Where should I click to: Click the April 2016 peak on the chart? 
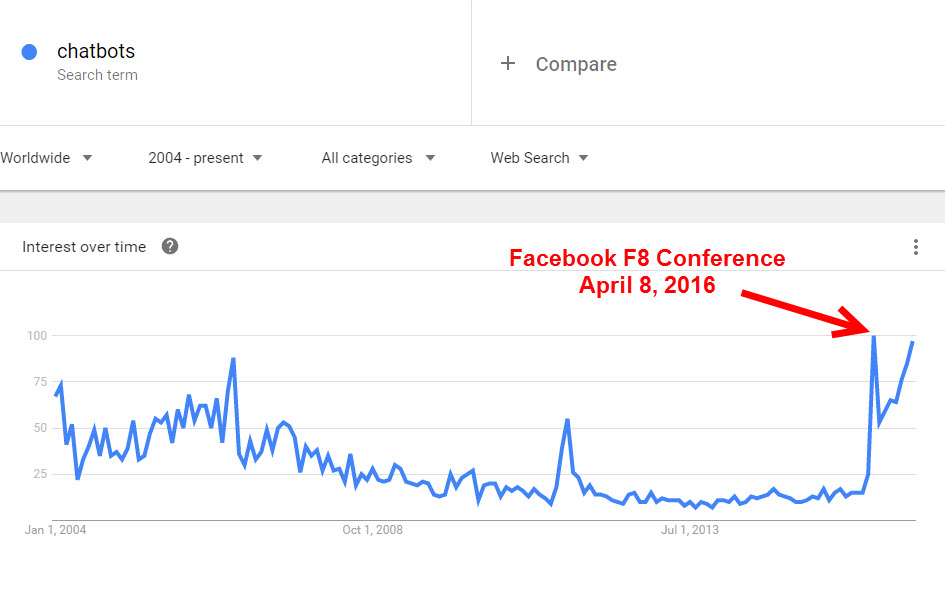point(873,336)
